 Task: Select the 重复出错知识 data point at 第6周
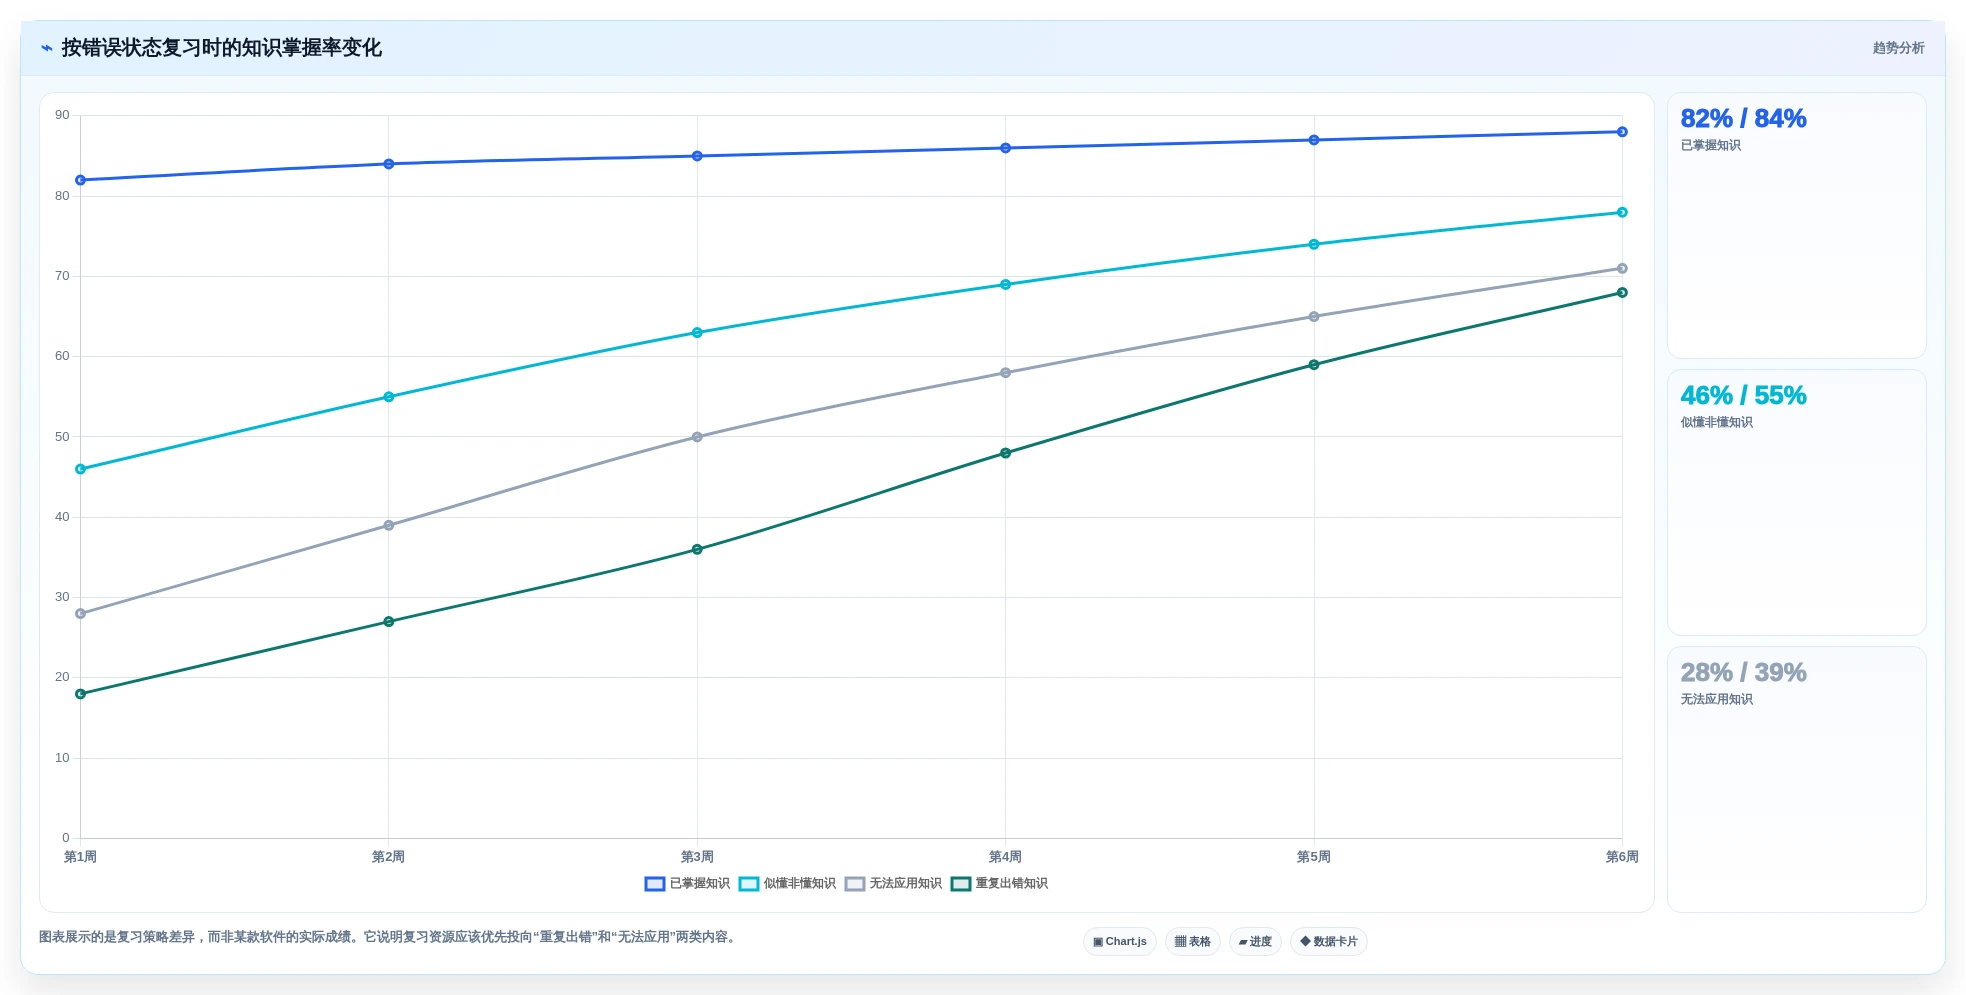pyautogui.click(x=1622, y=293)
